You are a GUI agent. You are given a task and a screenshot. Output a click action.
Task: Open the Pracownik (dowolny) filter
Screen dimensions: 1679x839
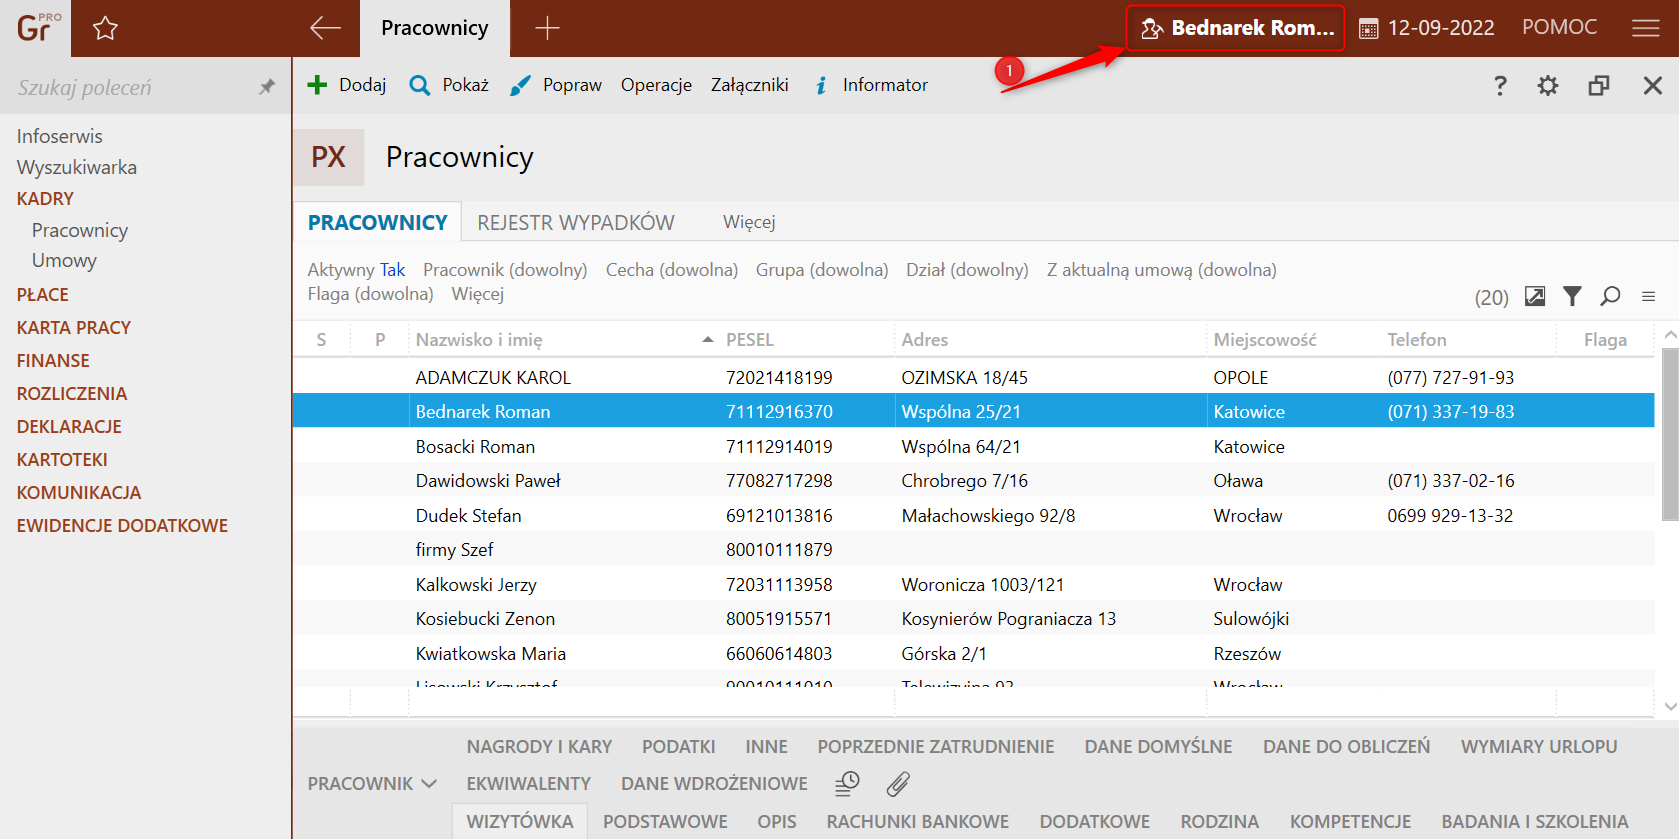click(x=505, y=270)
